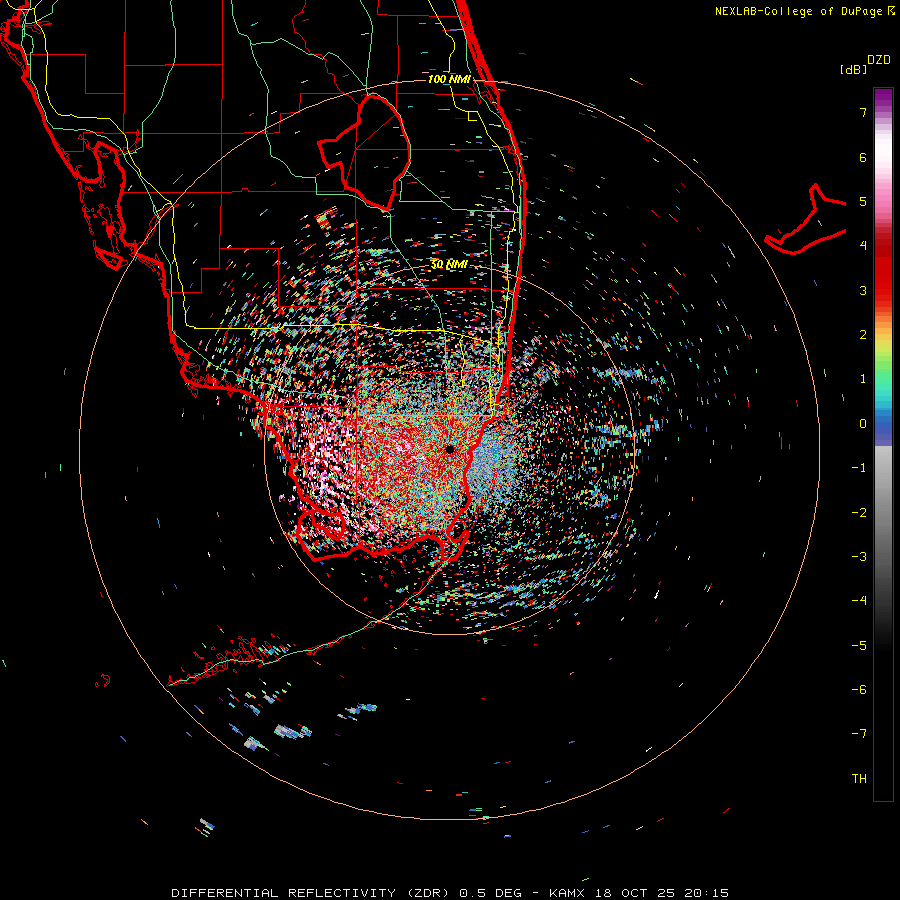Click the DZD legend title
The width and height of the screenshot is (900, 900).
coord(879,60)
